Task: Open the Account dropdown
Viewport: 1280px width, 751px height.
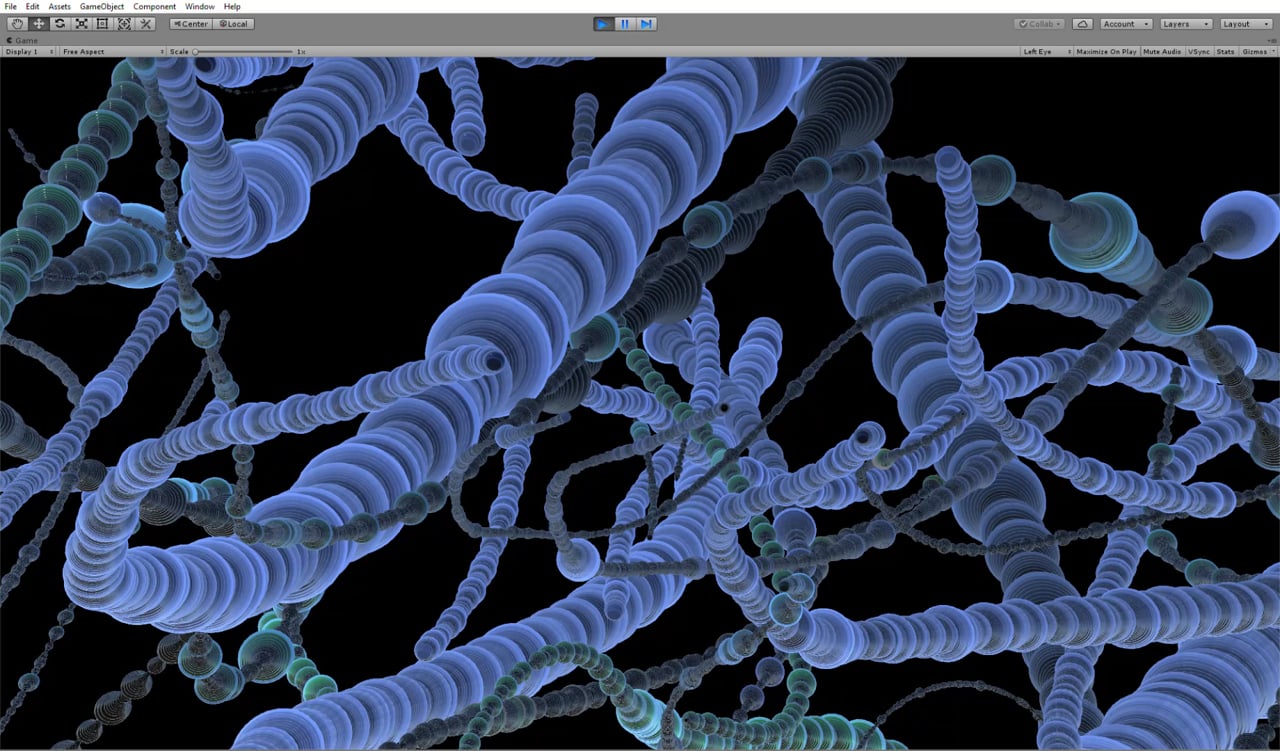Action: 1126,23
